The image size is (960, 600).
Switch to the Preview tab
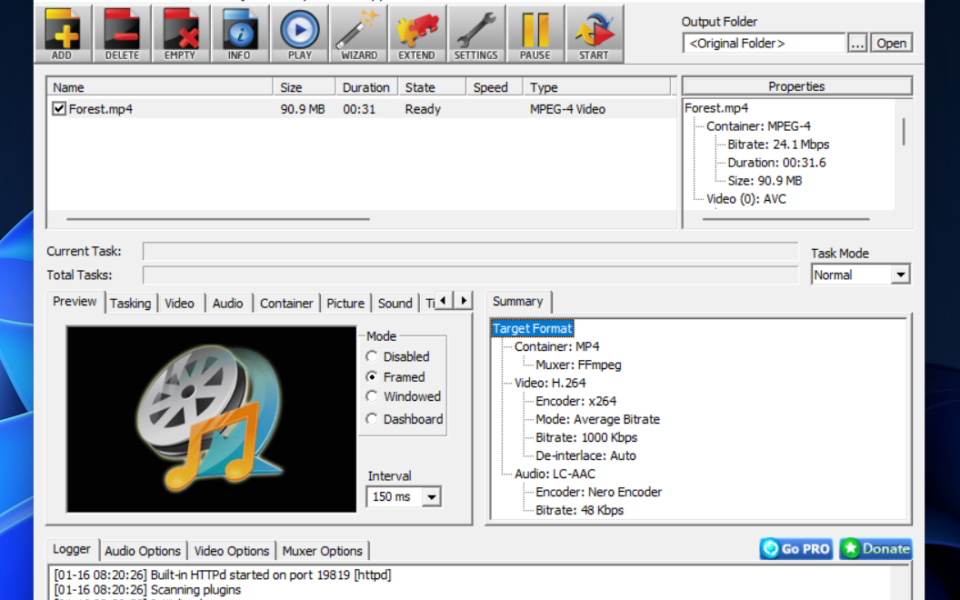(75, 301)
